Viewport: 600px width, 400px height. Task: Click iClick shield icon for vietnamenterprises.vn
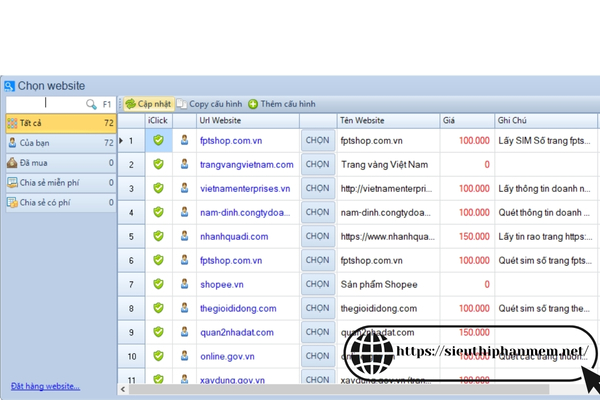(x=158, y=188)
